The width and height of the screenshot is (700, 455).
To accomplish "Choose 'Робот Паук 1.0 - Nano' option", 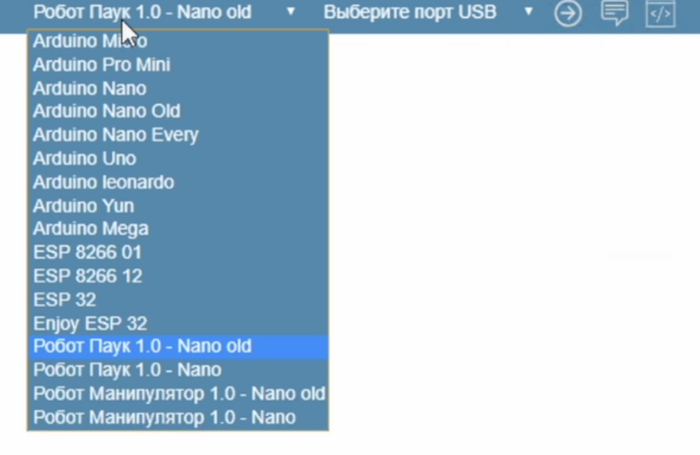I will coord(127,370).
